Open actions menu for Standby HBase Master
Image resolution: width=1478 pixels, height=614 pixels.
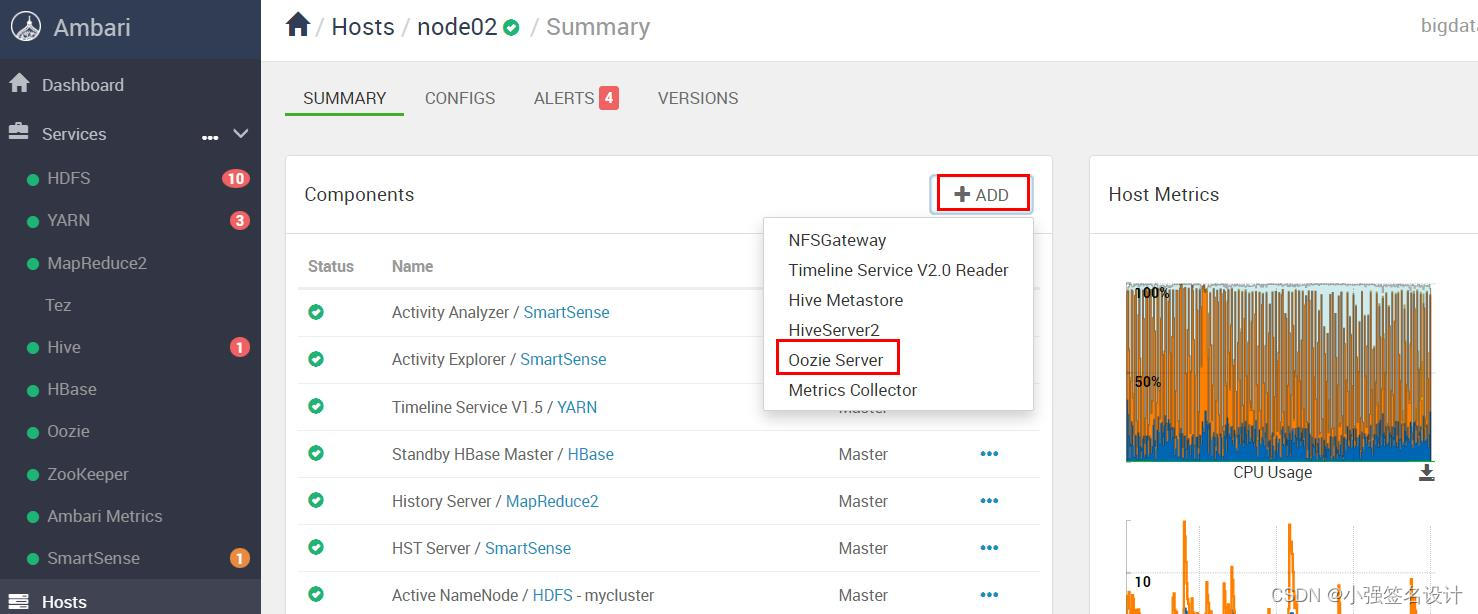click(989, 454)
